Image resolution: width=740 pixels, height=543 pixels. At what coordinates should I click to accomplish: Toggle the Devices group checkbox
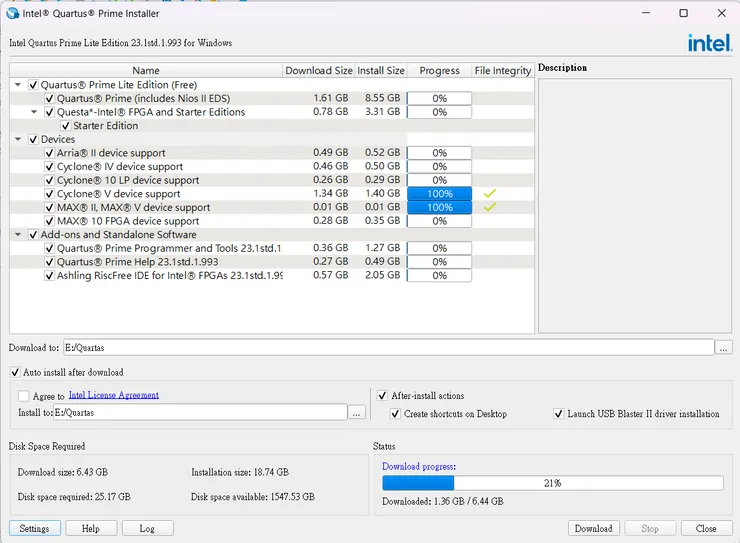click(x=33, y=140)
